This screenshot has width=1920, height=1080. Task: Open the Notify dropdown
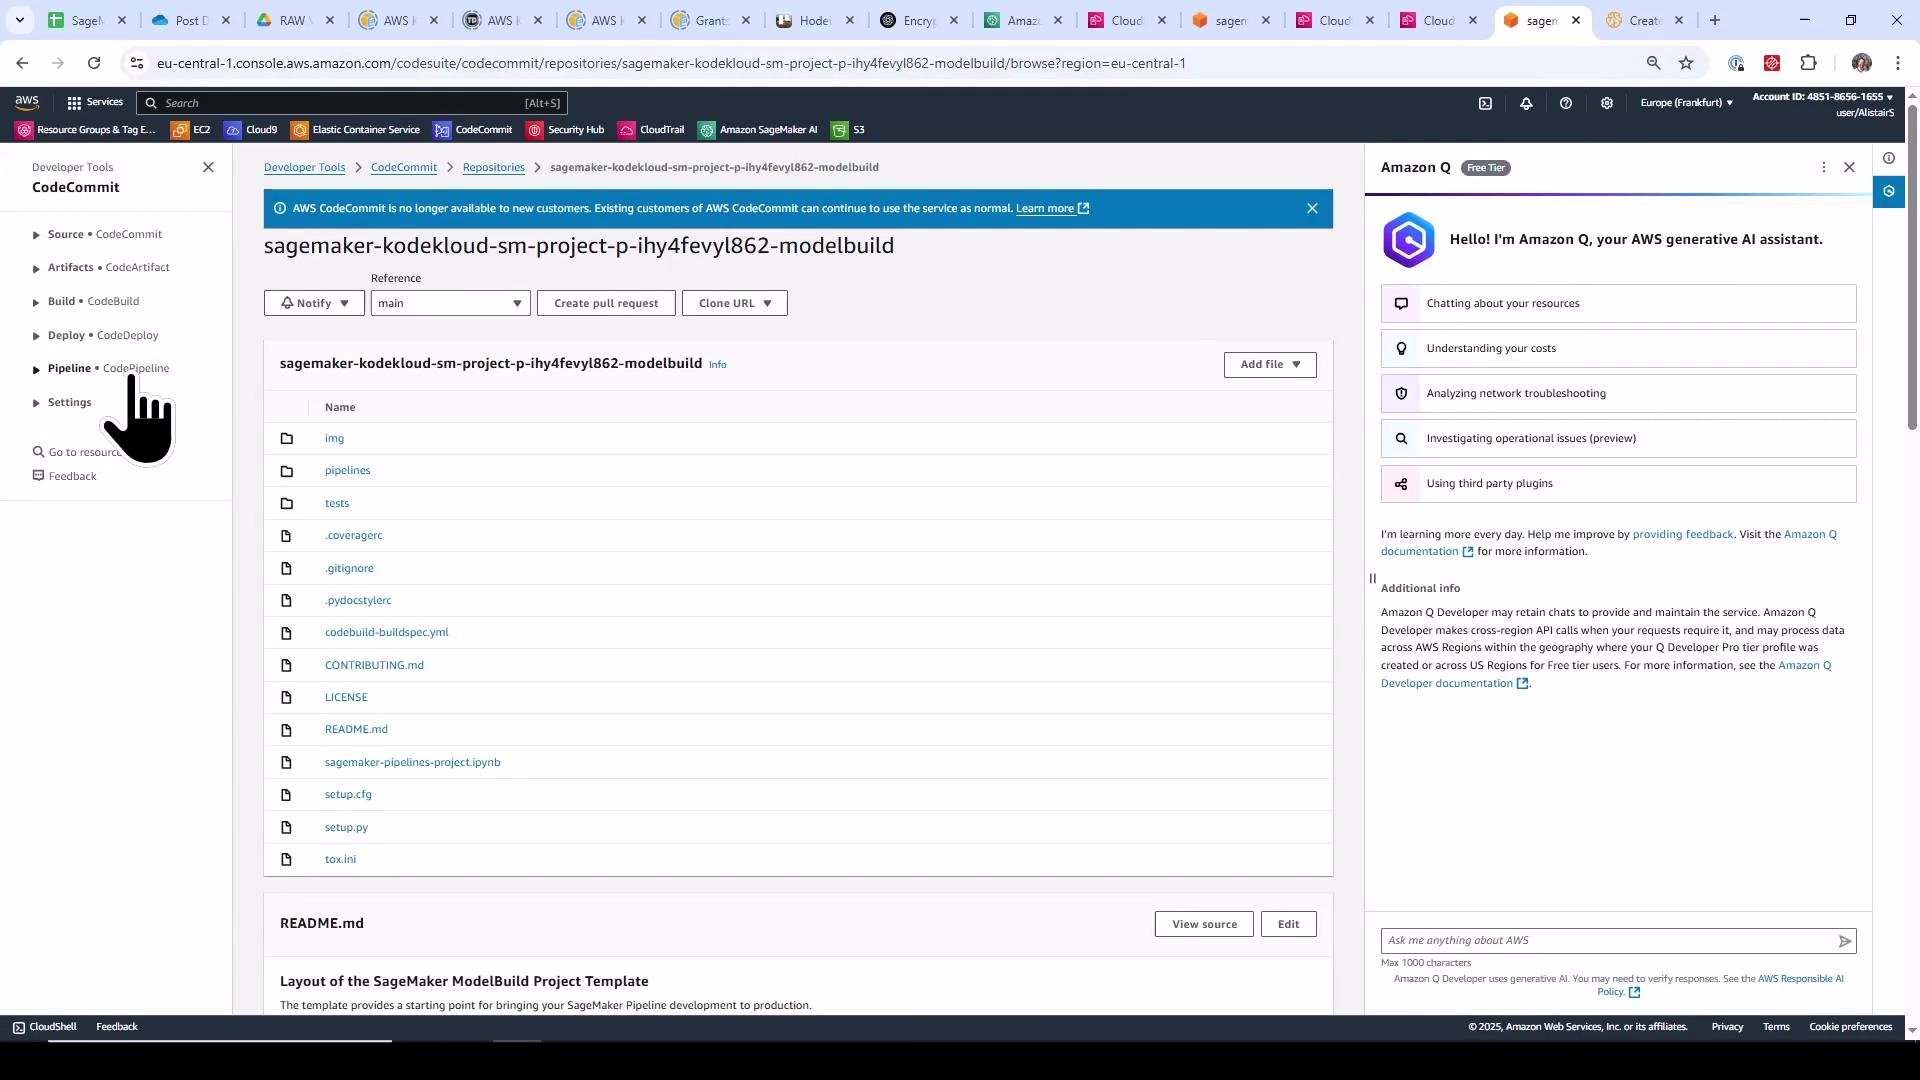click(314, 303)
